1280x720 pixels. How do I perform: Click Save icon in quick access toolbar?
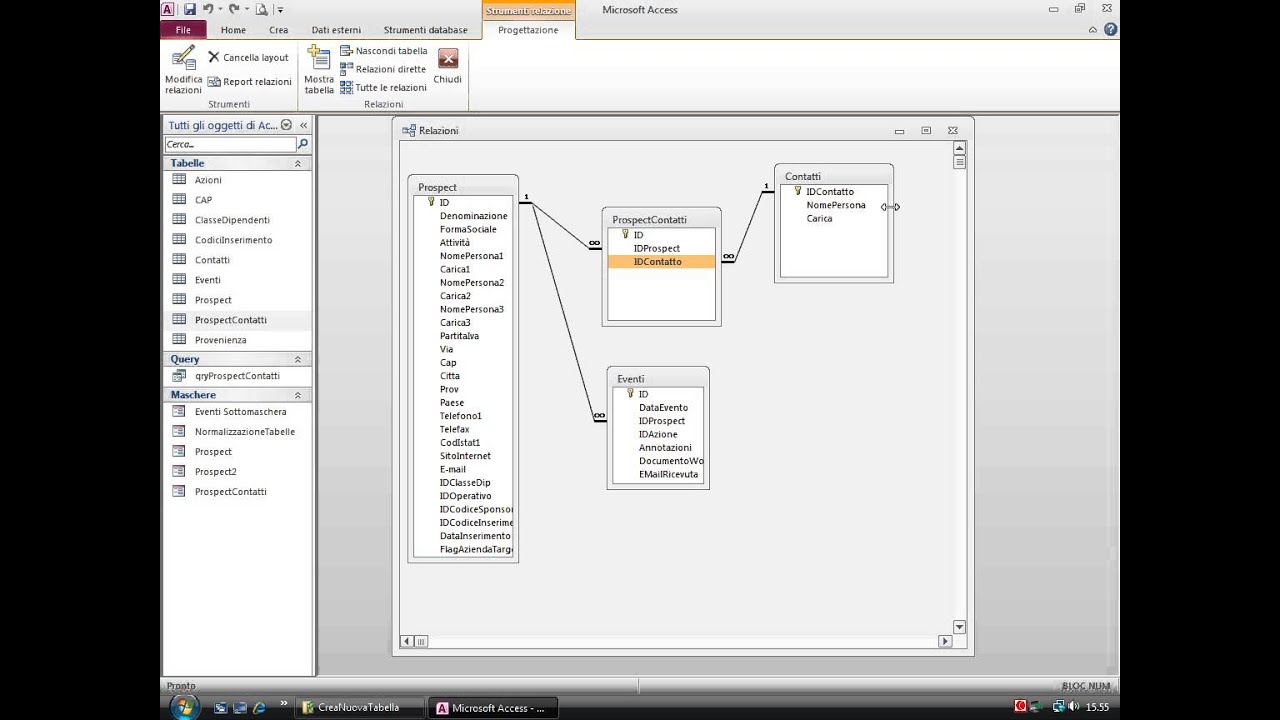pyautogui.click(x=189, y=9)
